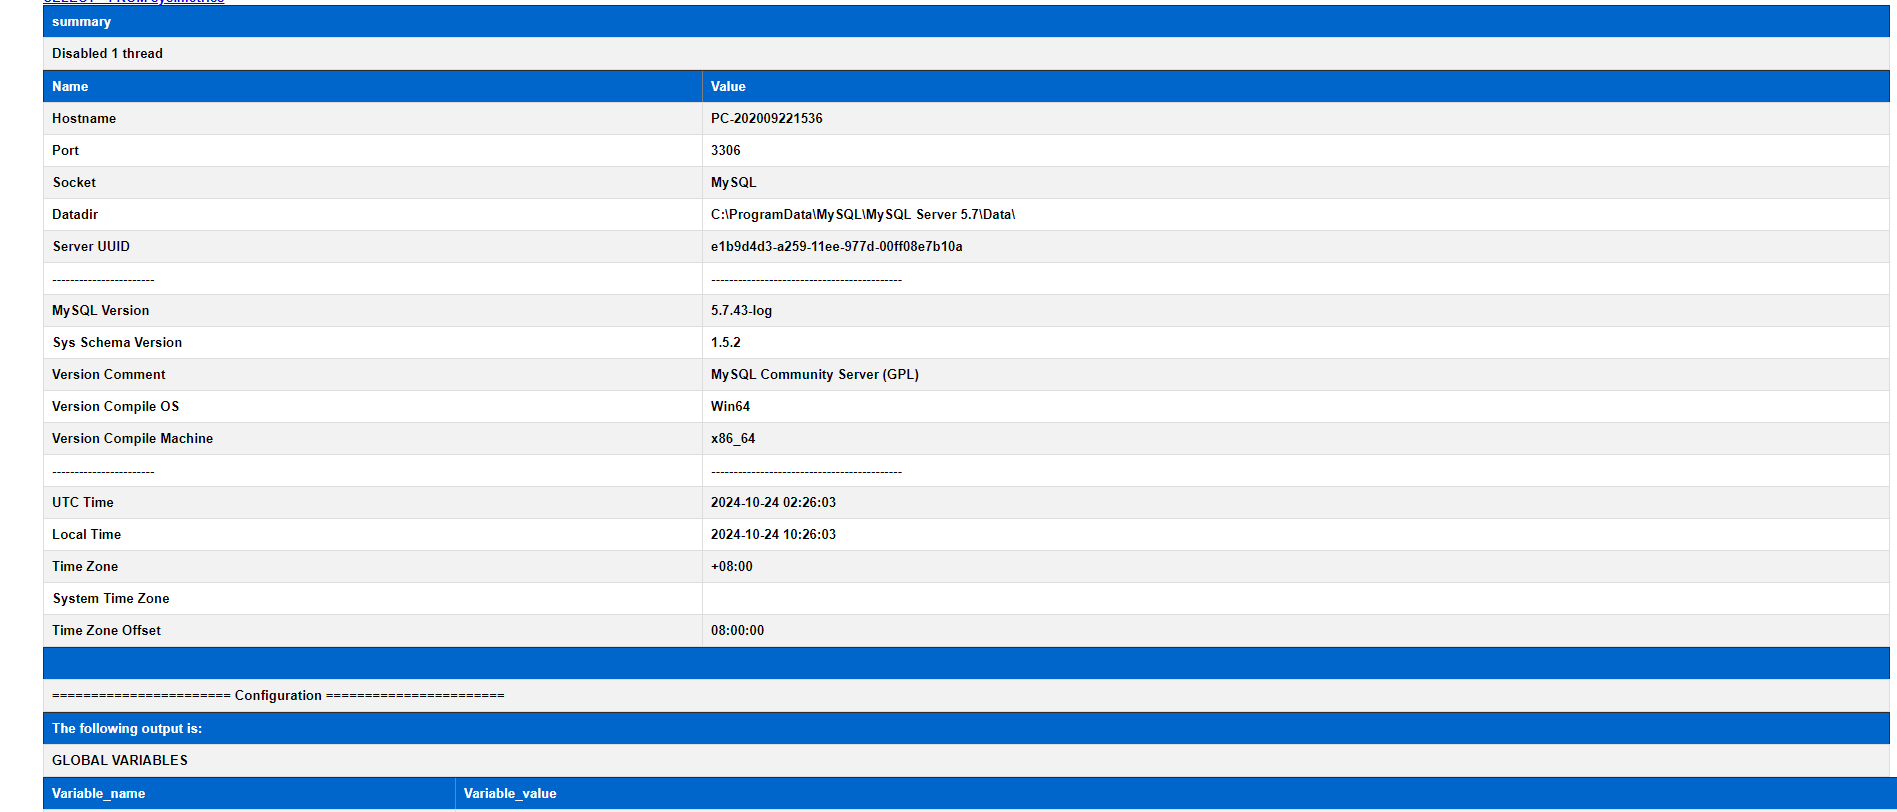Viewport: 1897px width, 812px height.
Task: Select the 'UTC Time' label cell
Action: (372, 503)
